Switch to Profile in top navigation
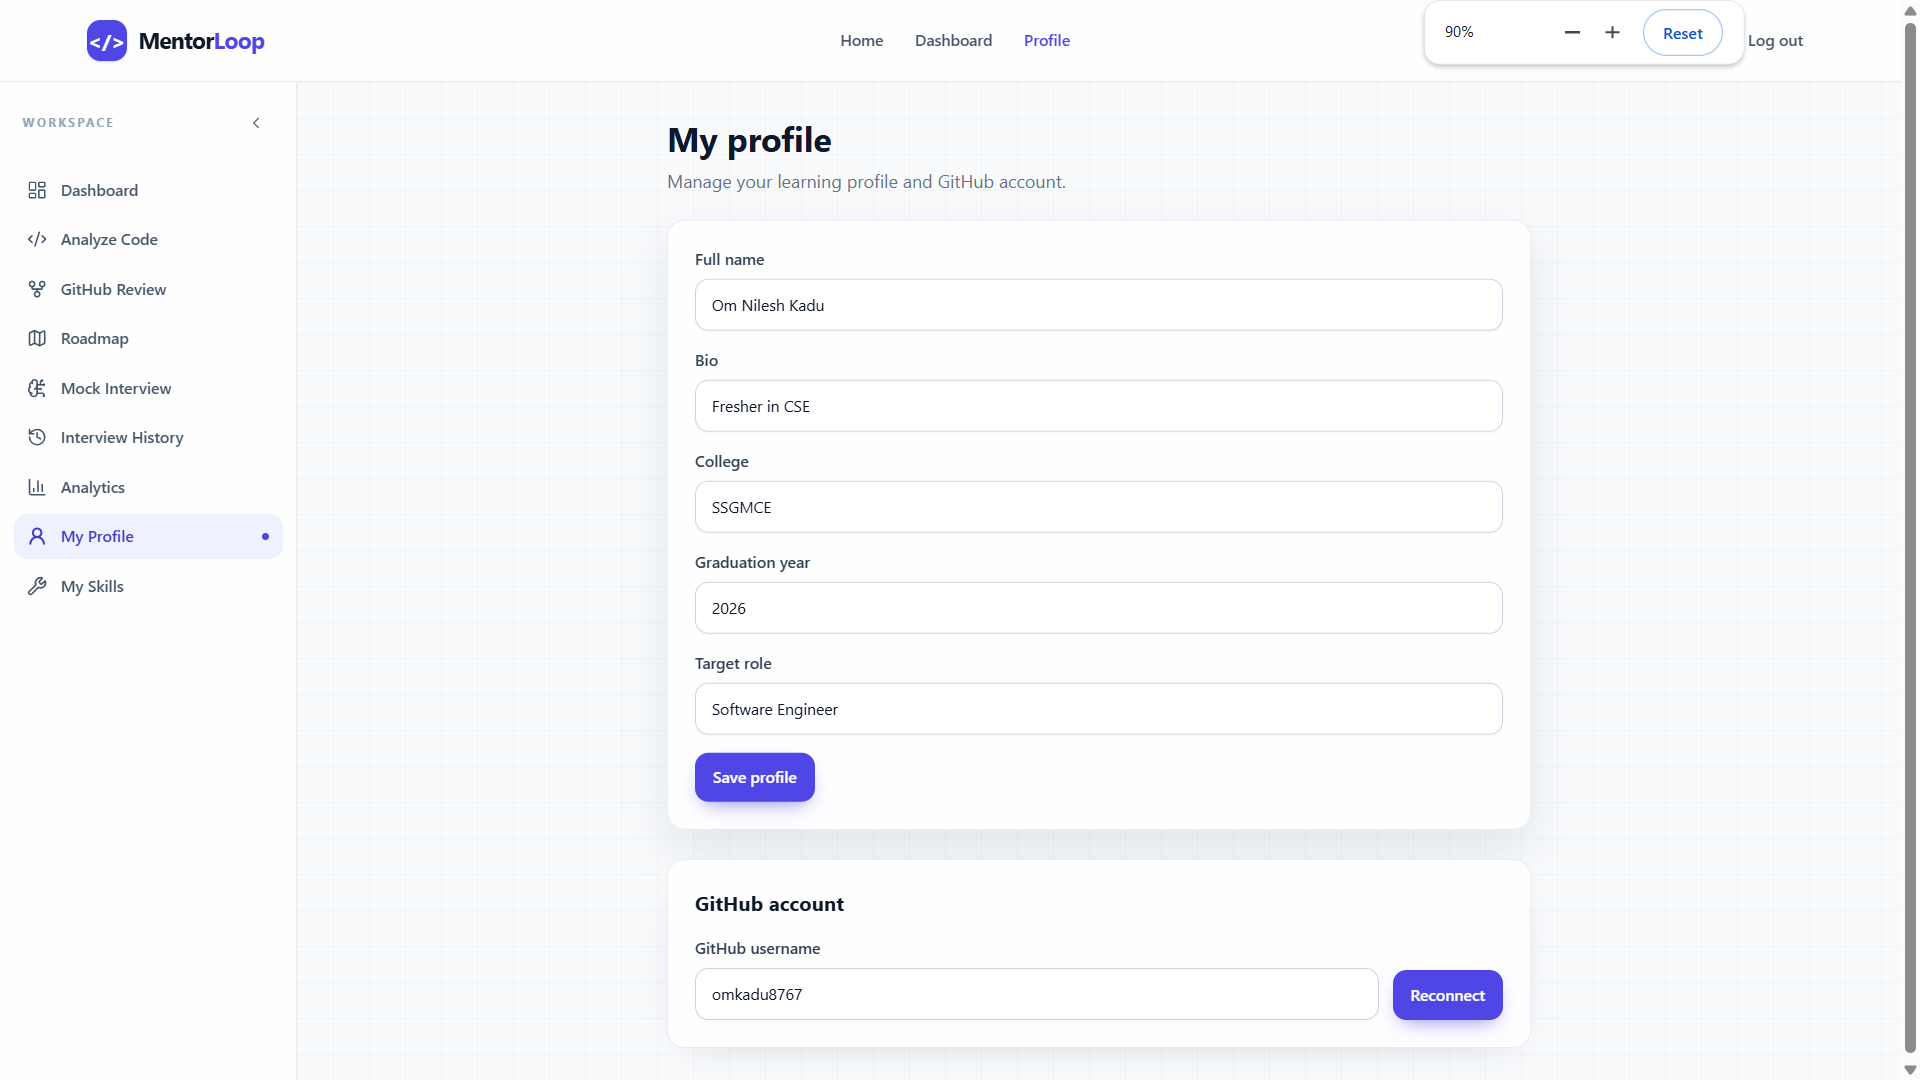The image size is (1920, 1080). click(1046, 41)
